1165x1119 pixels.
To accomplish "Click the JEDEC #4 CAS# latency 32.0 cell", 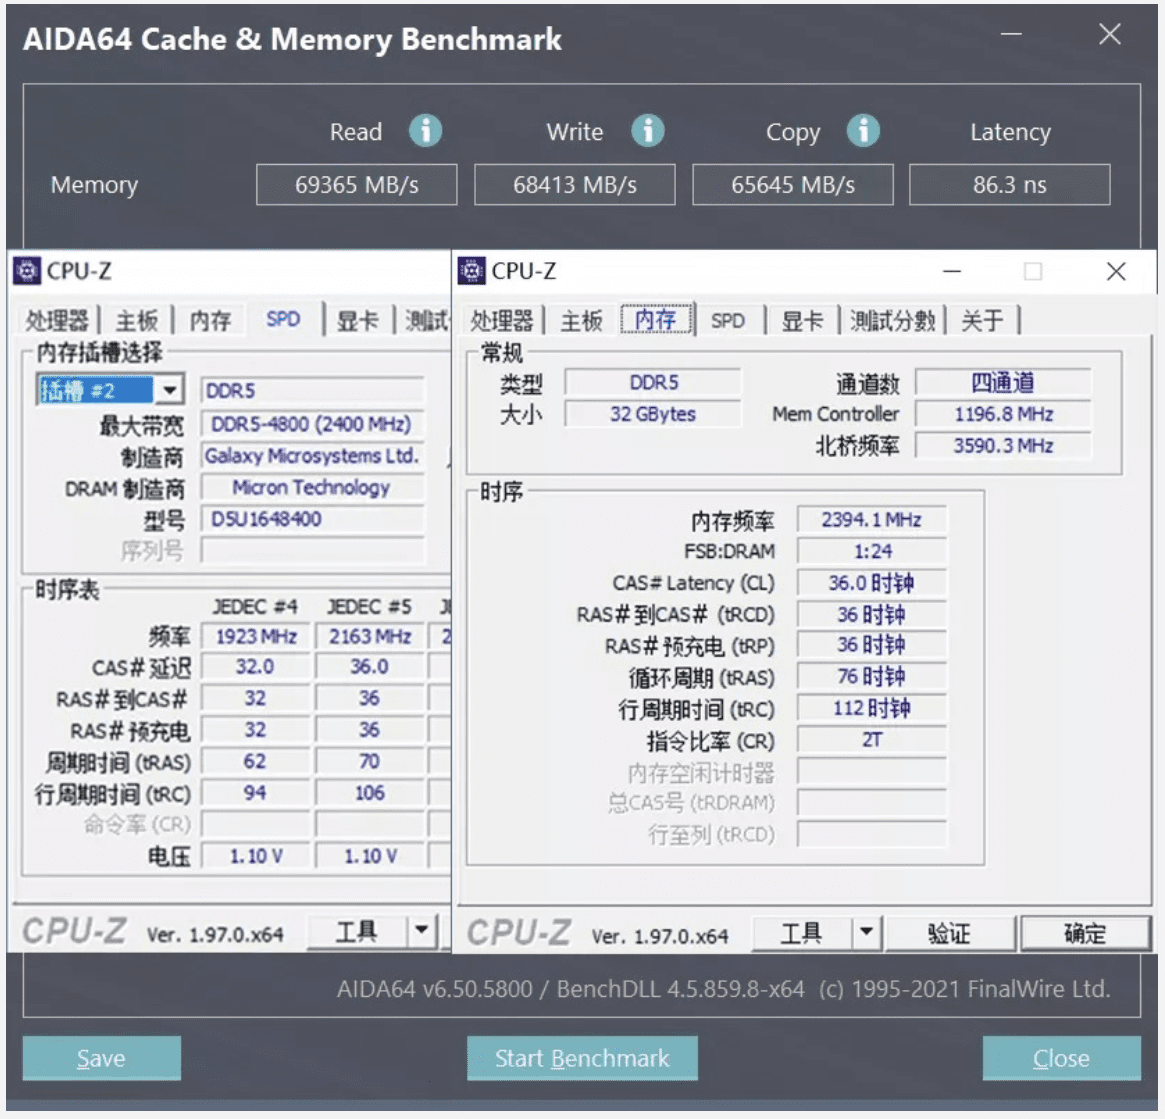I will (x=255, y=666).
